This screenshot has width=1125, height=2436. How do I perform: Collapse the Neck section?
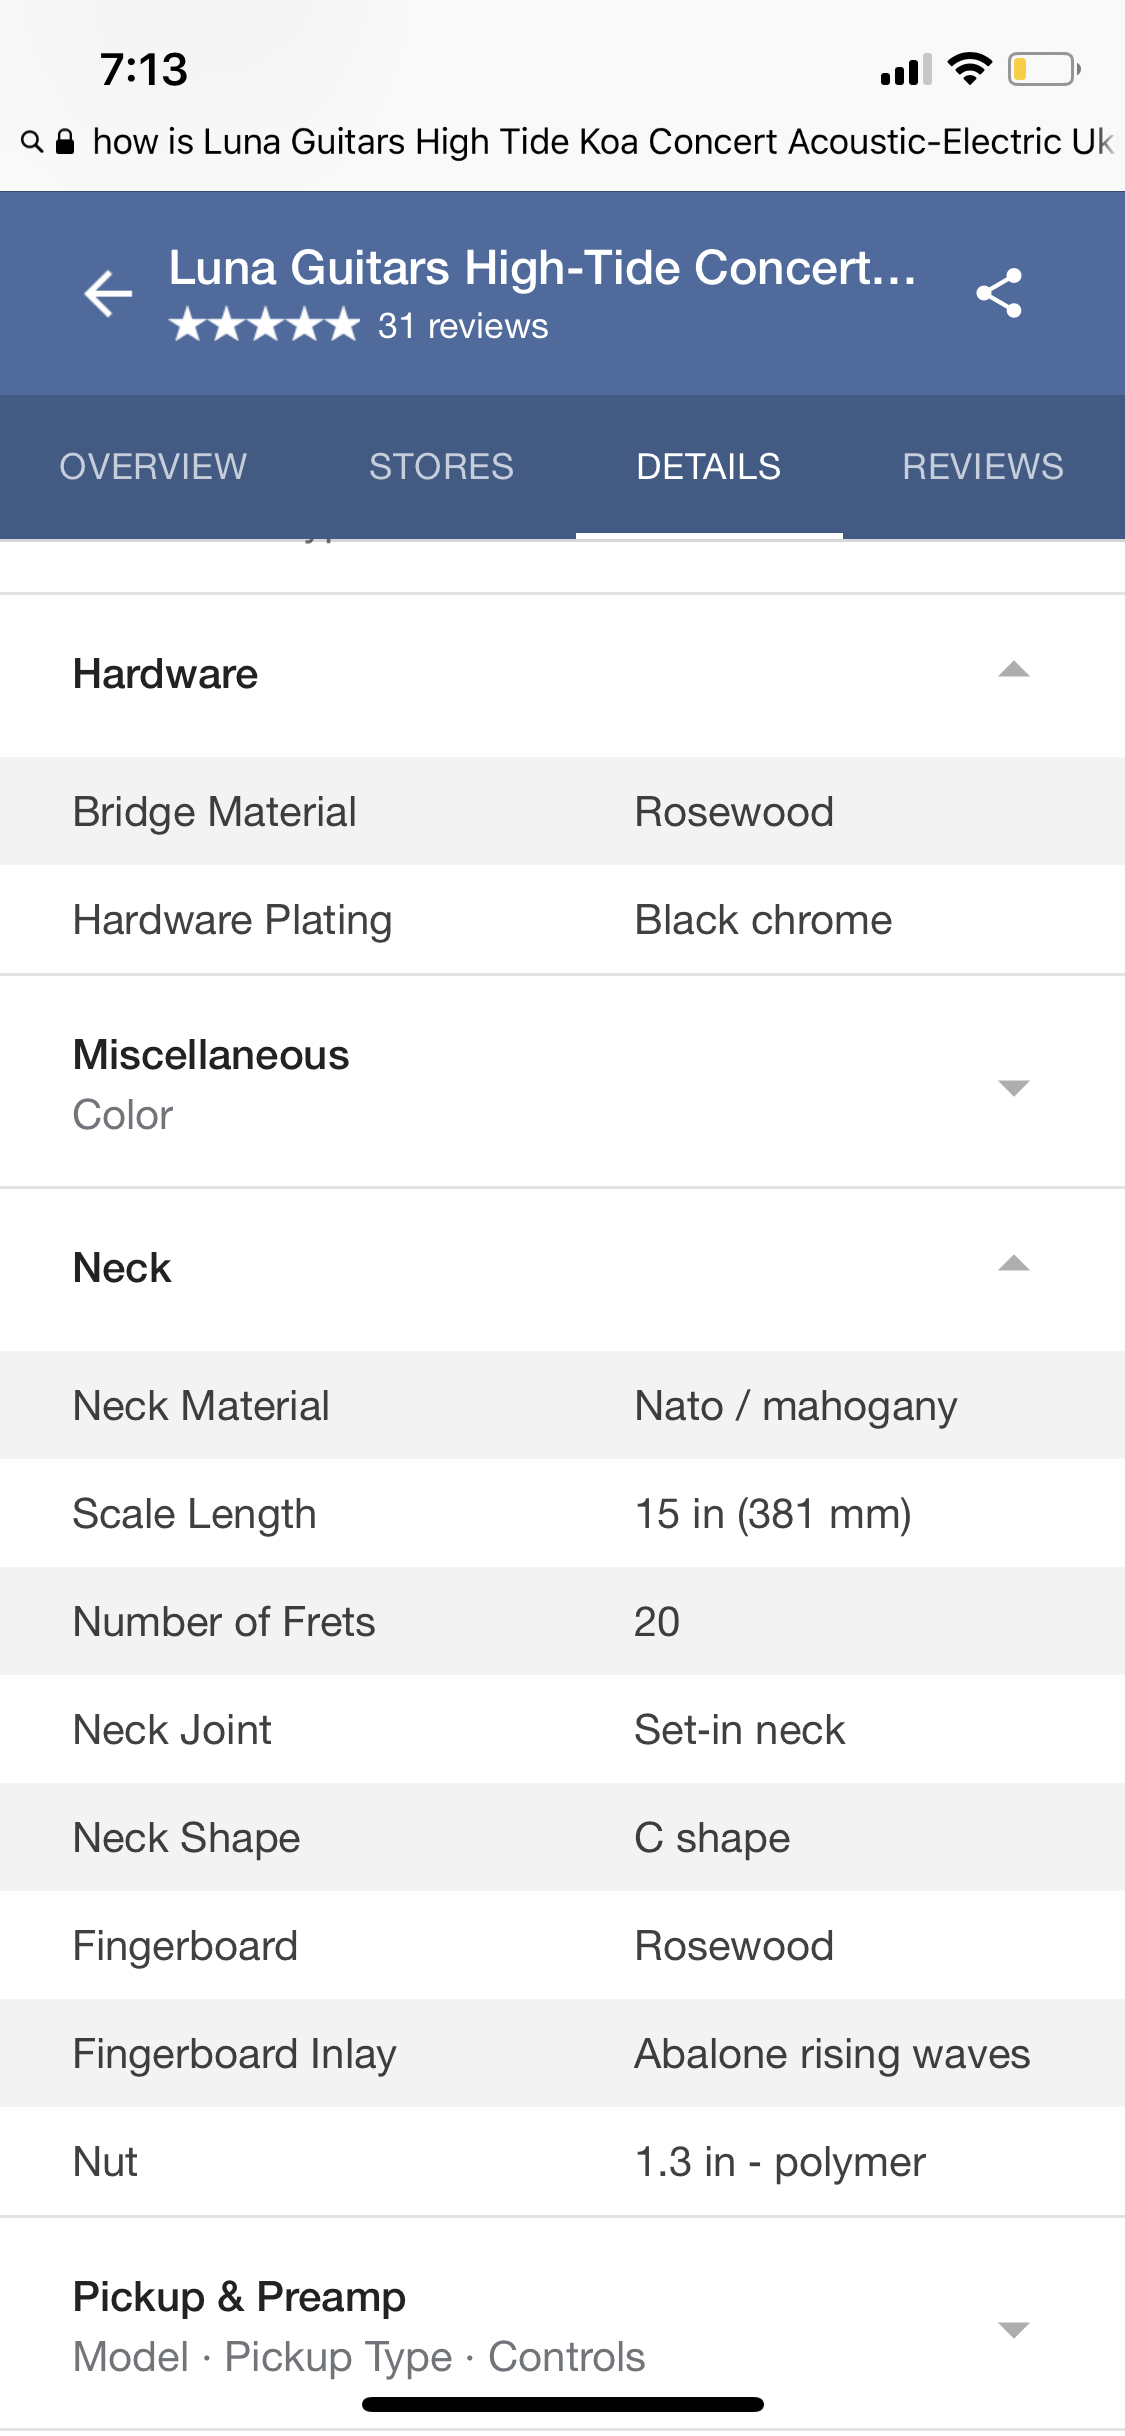(x=1013, y=1265)
